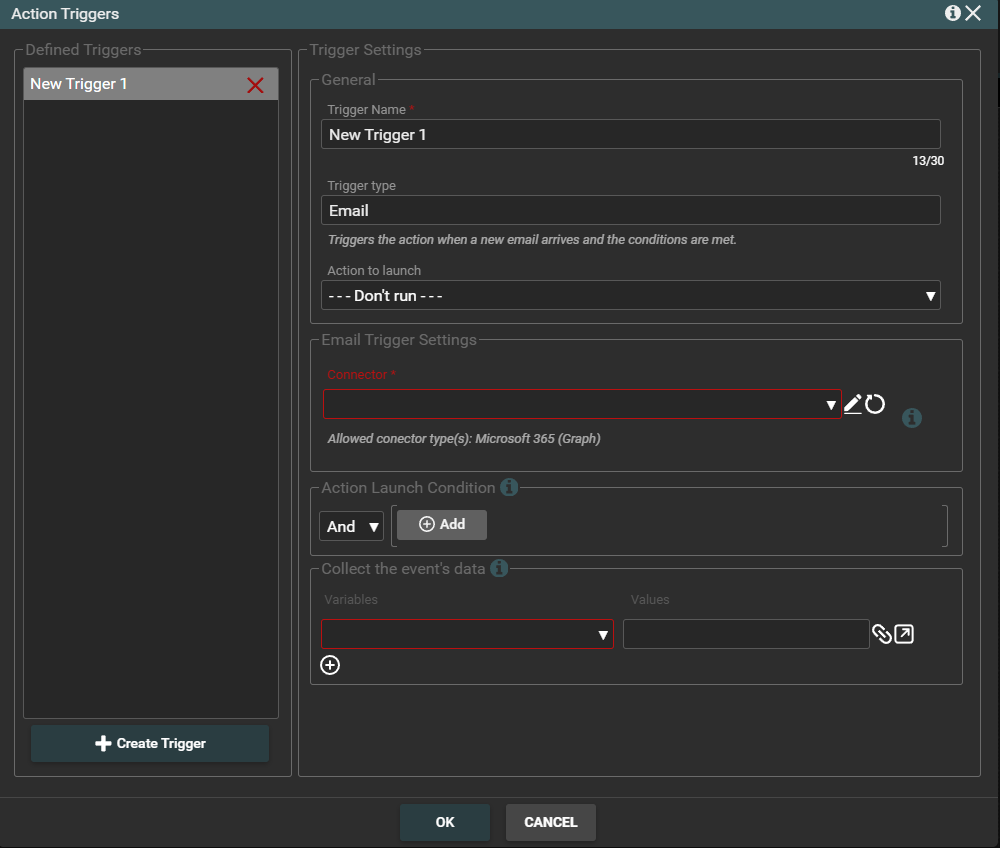This screenshot has height=848, width=1000.
Task: Open dialog info icon in title bar
Action: coord(952,13)
